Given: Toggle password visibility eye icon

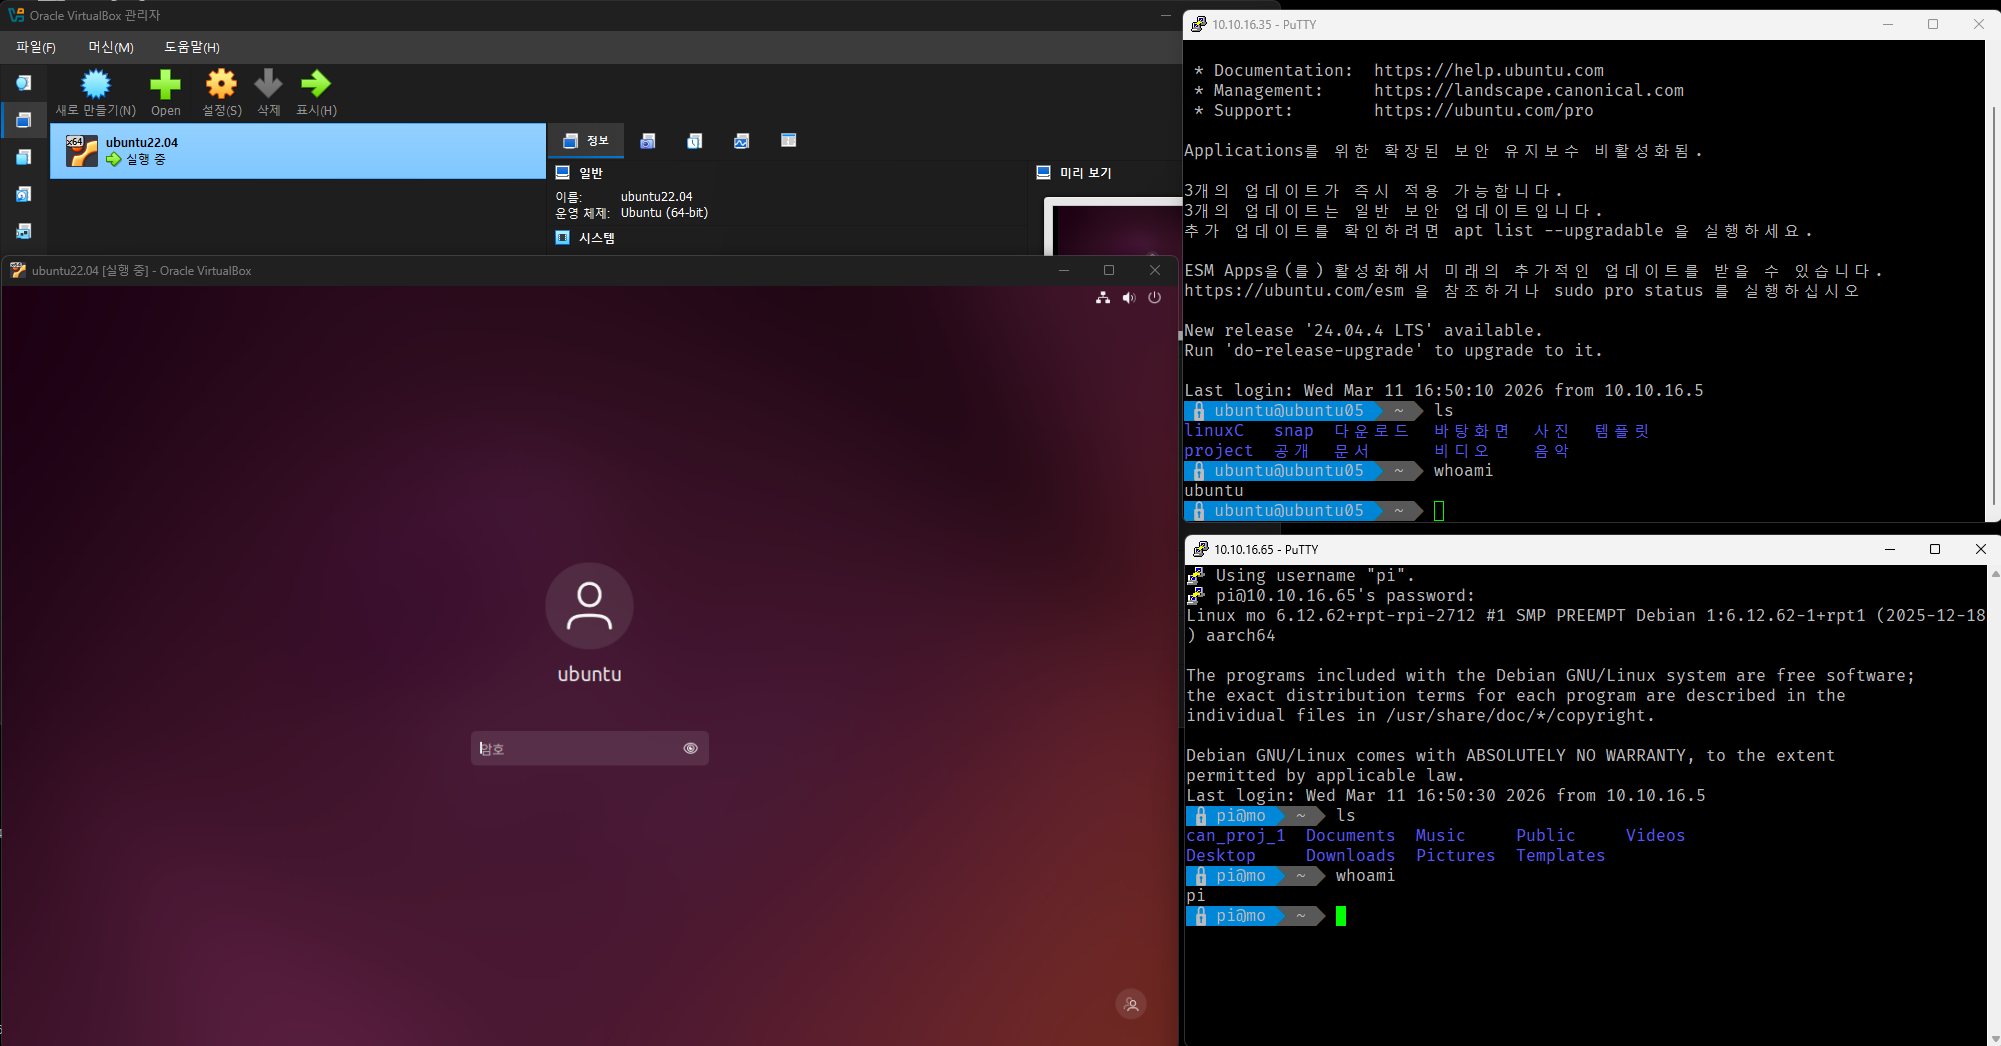Looking at the screenshot, I should pyautogui.click(x=690, y=748).
